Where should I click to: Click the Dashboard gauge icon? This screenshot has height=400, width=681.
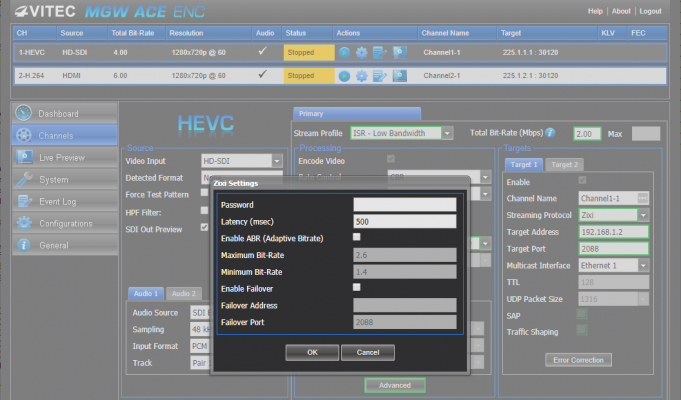[x=23, y=113]
